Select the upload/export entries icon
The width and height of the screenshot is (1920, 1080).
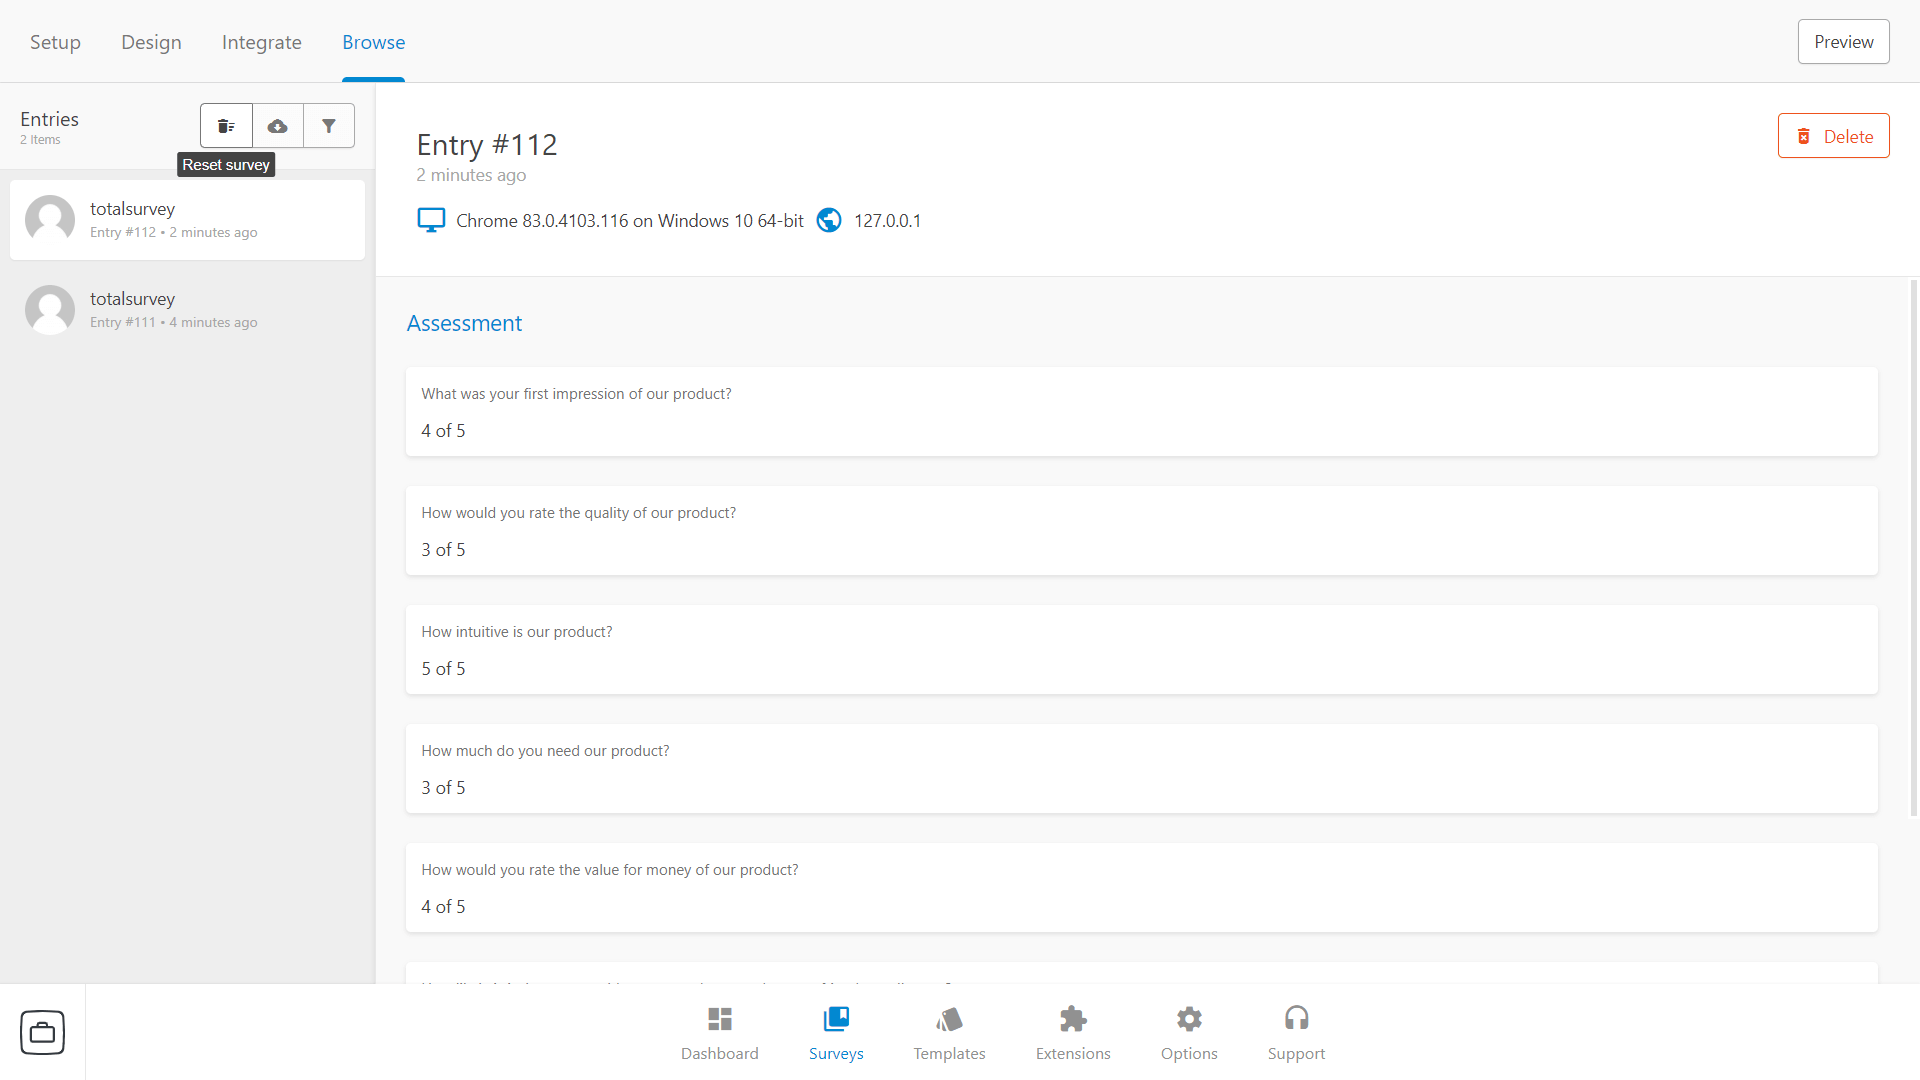278,125
